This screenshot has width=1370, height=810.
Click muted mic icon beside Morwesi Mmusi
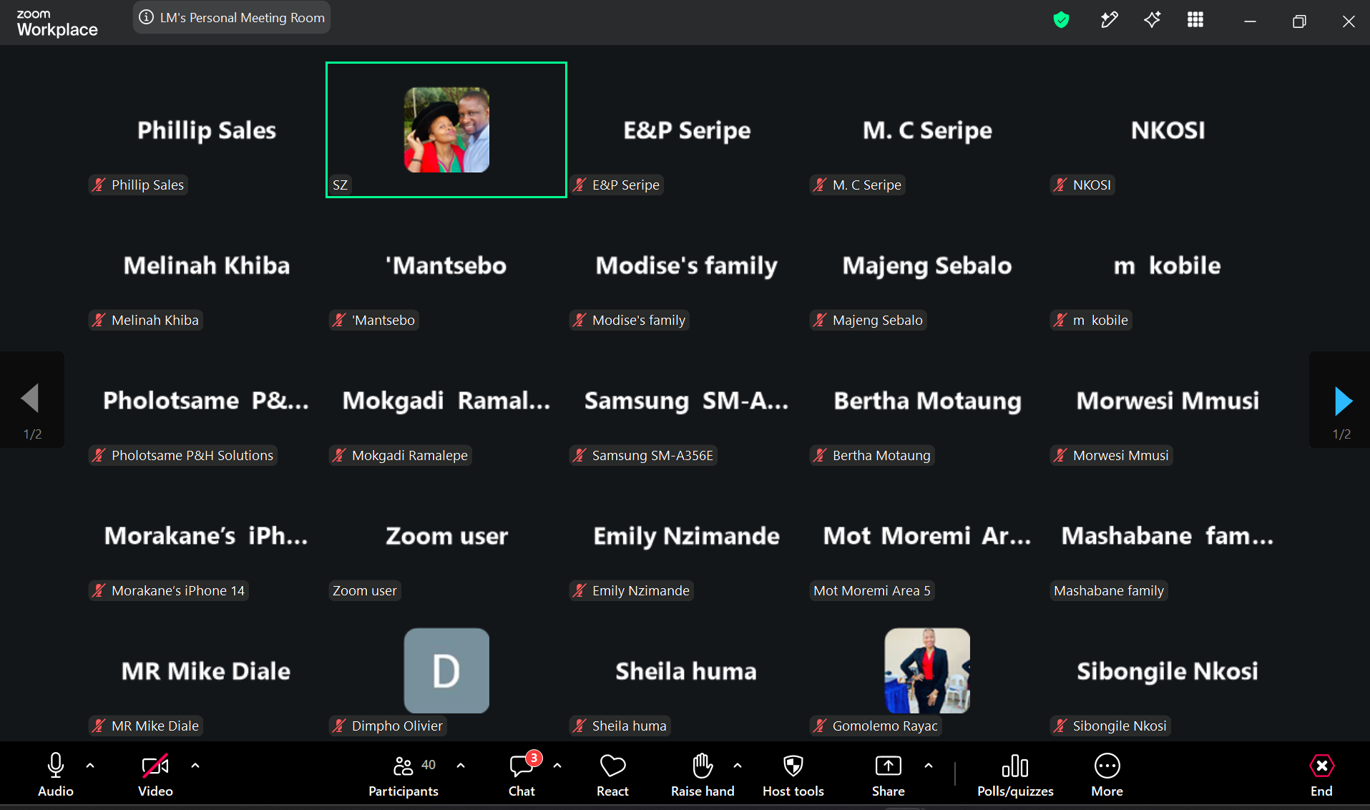[x=1060, y=455]
